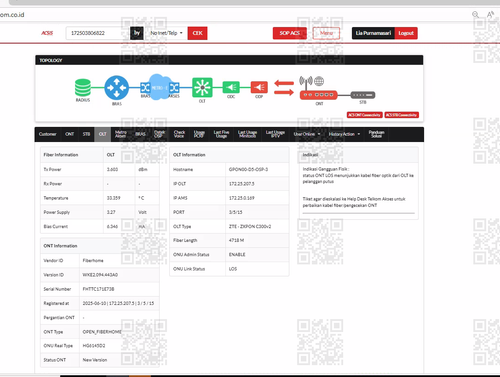Click the red ODP icon
Image resolution: width=500 pixels, height=377 pixels.
[259, 88]
